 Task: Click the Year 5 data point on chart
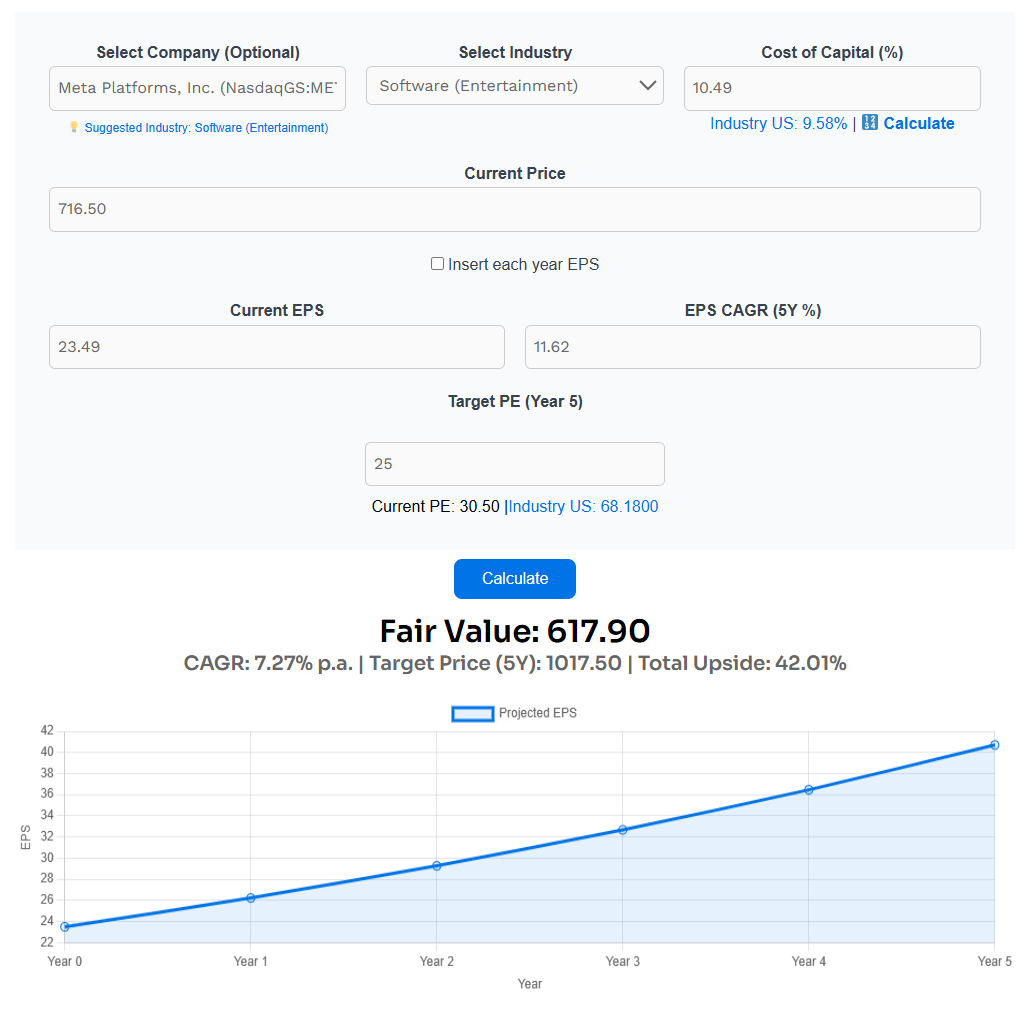click(994, 745)
